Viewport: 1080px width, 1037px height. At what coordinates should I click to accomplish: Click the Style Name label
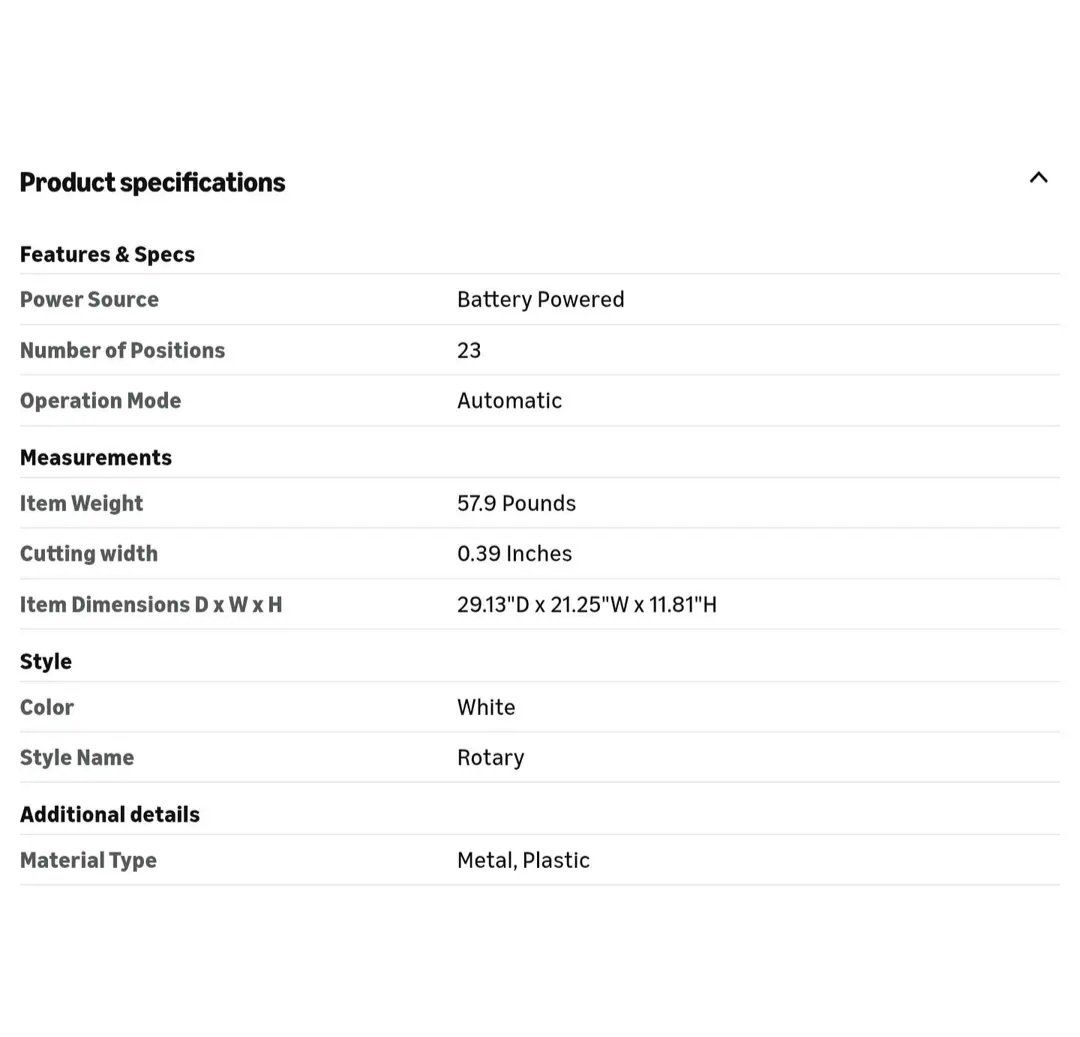77,757
